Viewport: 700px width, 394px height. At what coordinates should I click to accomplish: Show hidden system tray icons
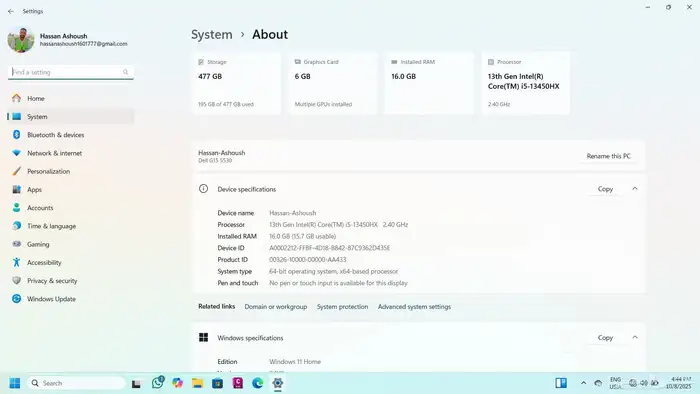[x=583, y=383]
